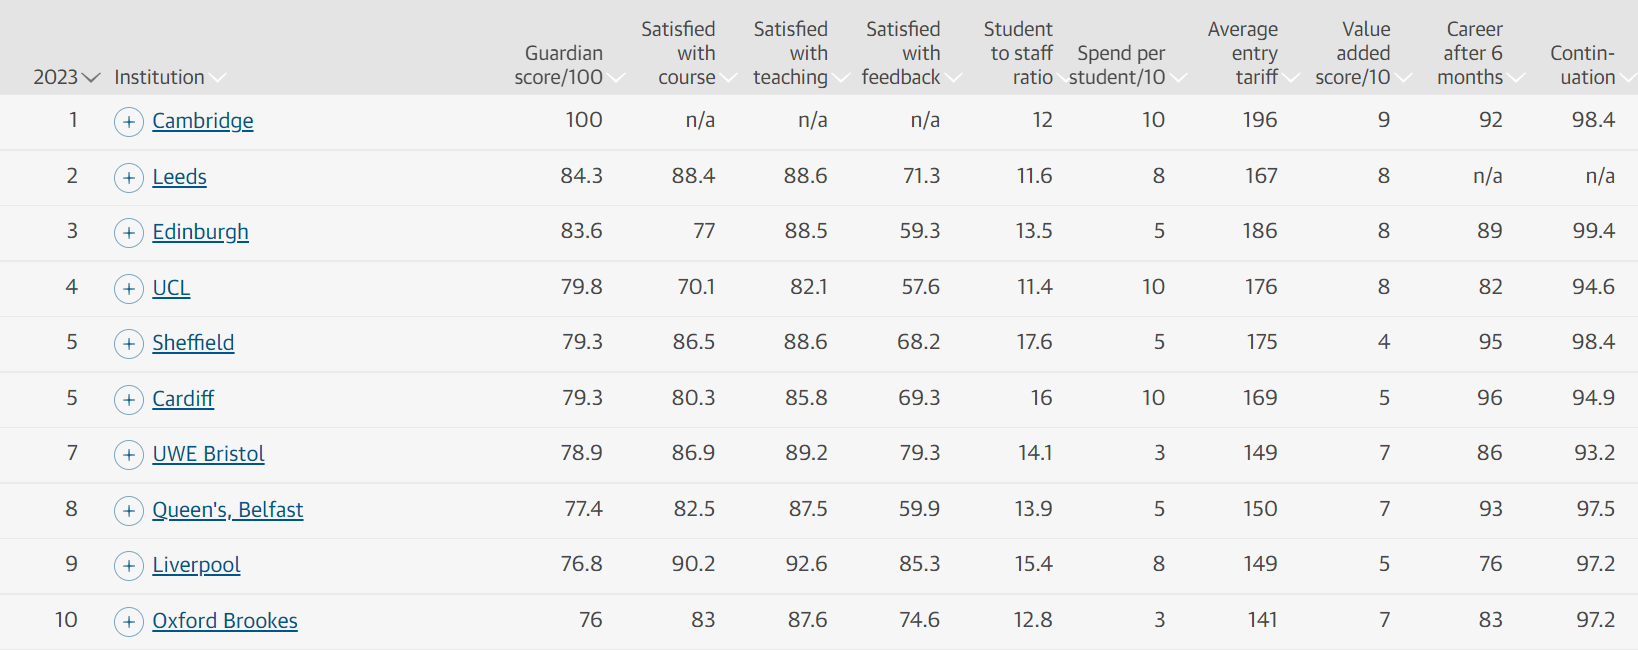This screenshot has width=1638, height=650.
Task: Open the Cambridge university link
Action: coord(203,121)
